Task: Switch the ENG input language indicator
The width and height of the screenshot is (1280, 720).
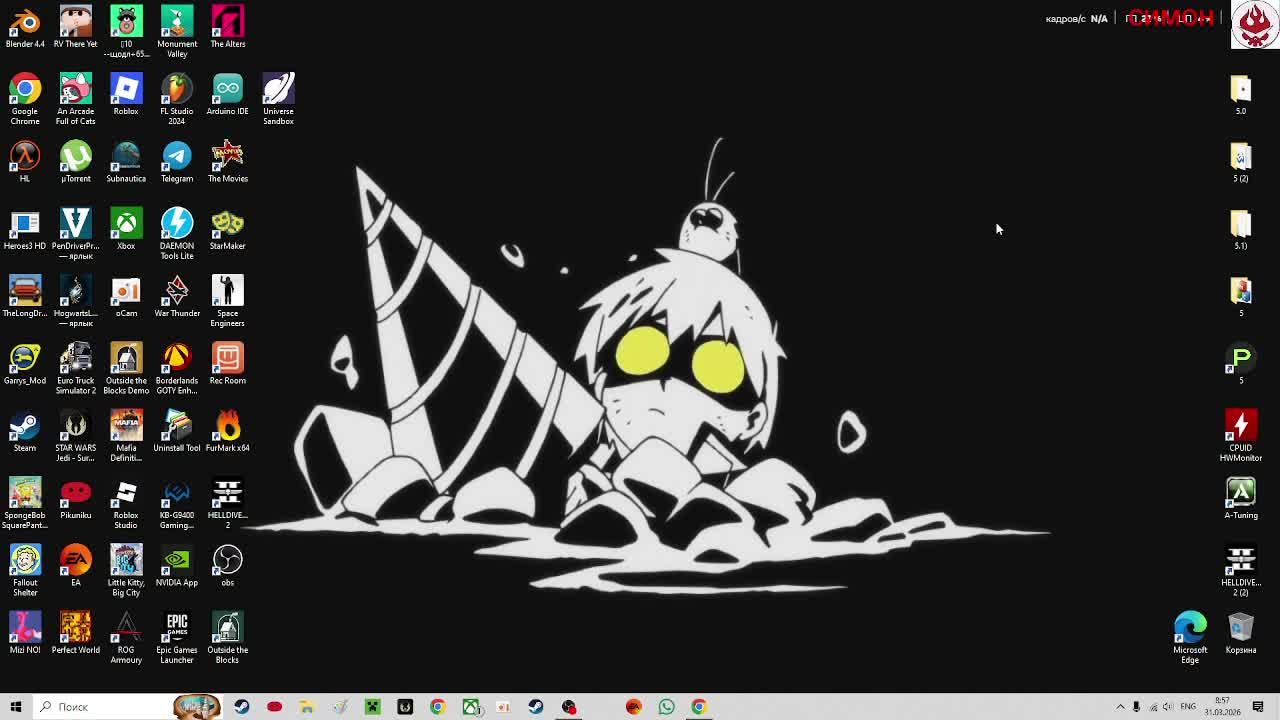Action: pos(1190,707)
